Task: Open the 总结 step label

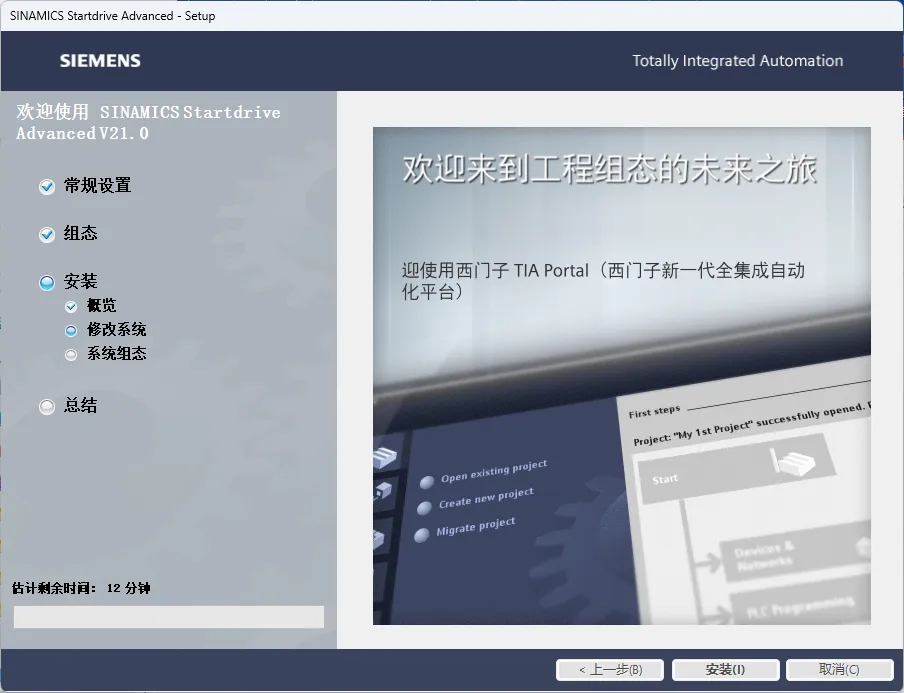Action: pyautogui.click(x=81, y=405)
